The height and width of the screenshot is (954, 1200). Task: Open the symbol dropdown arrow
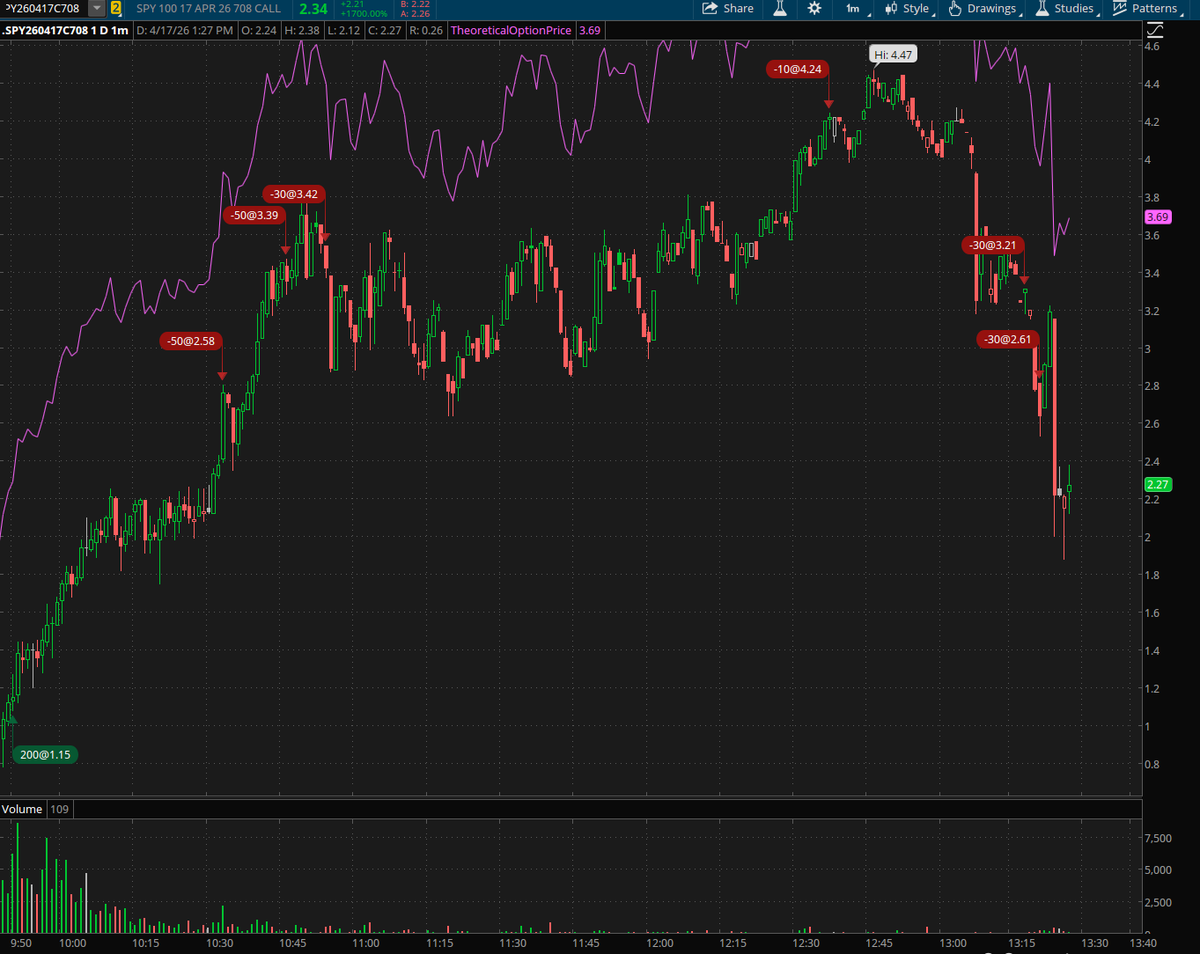tap(96, 8)
